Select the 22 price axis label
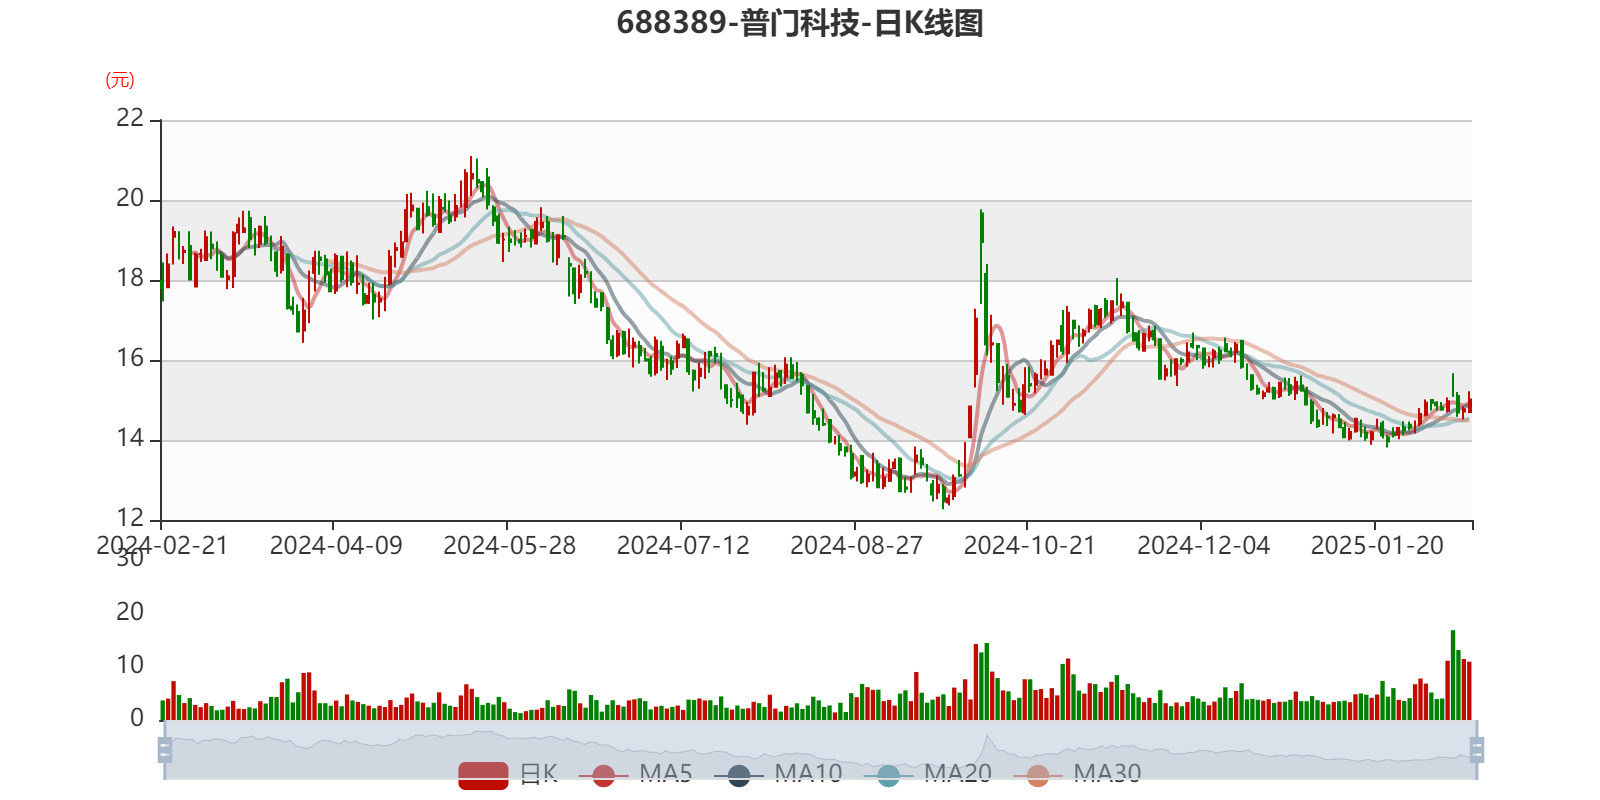This screenshot has height=800, width=1600. coord(130,118)
